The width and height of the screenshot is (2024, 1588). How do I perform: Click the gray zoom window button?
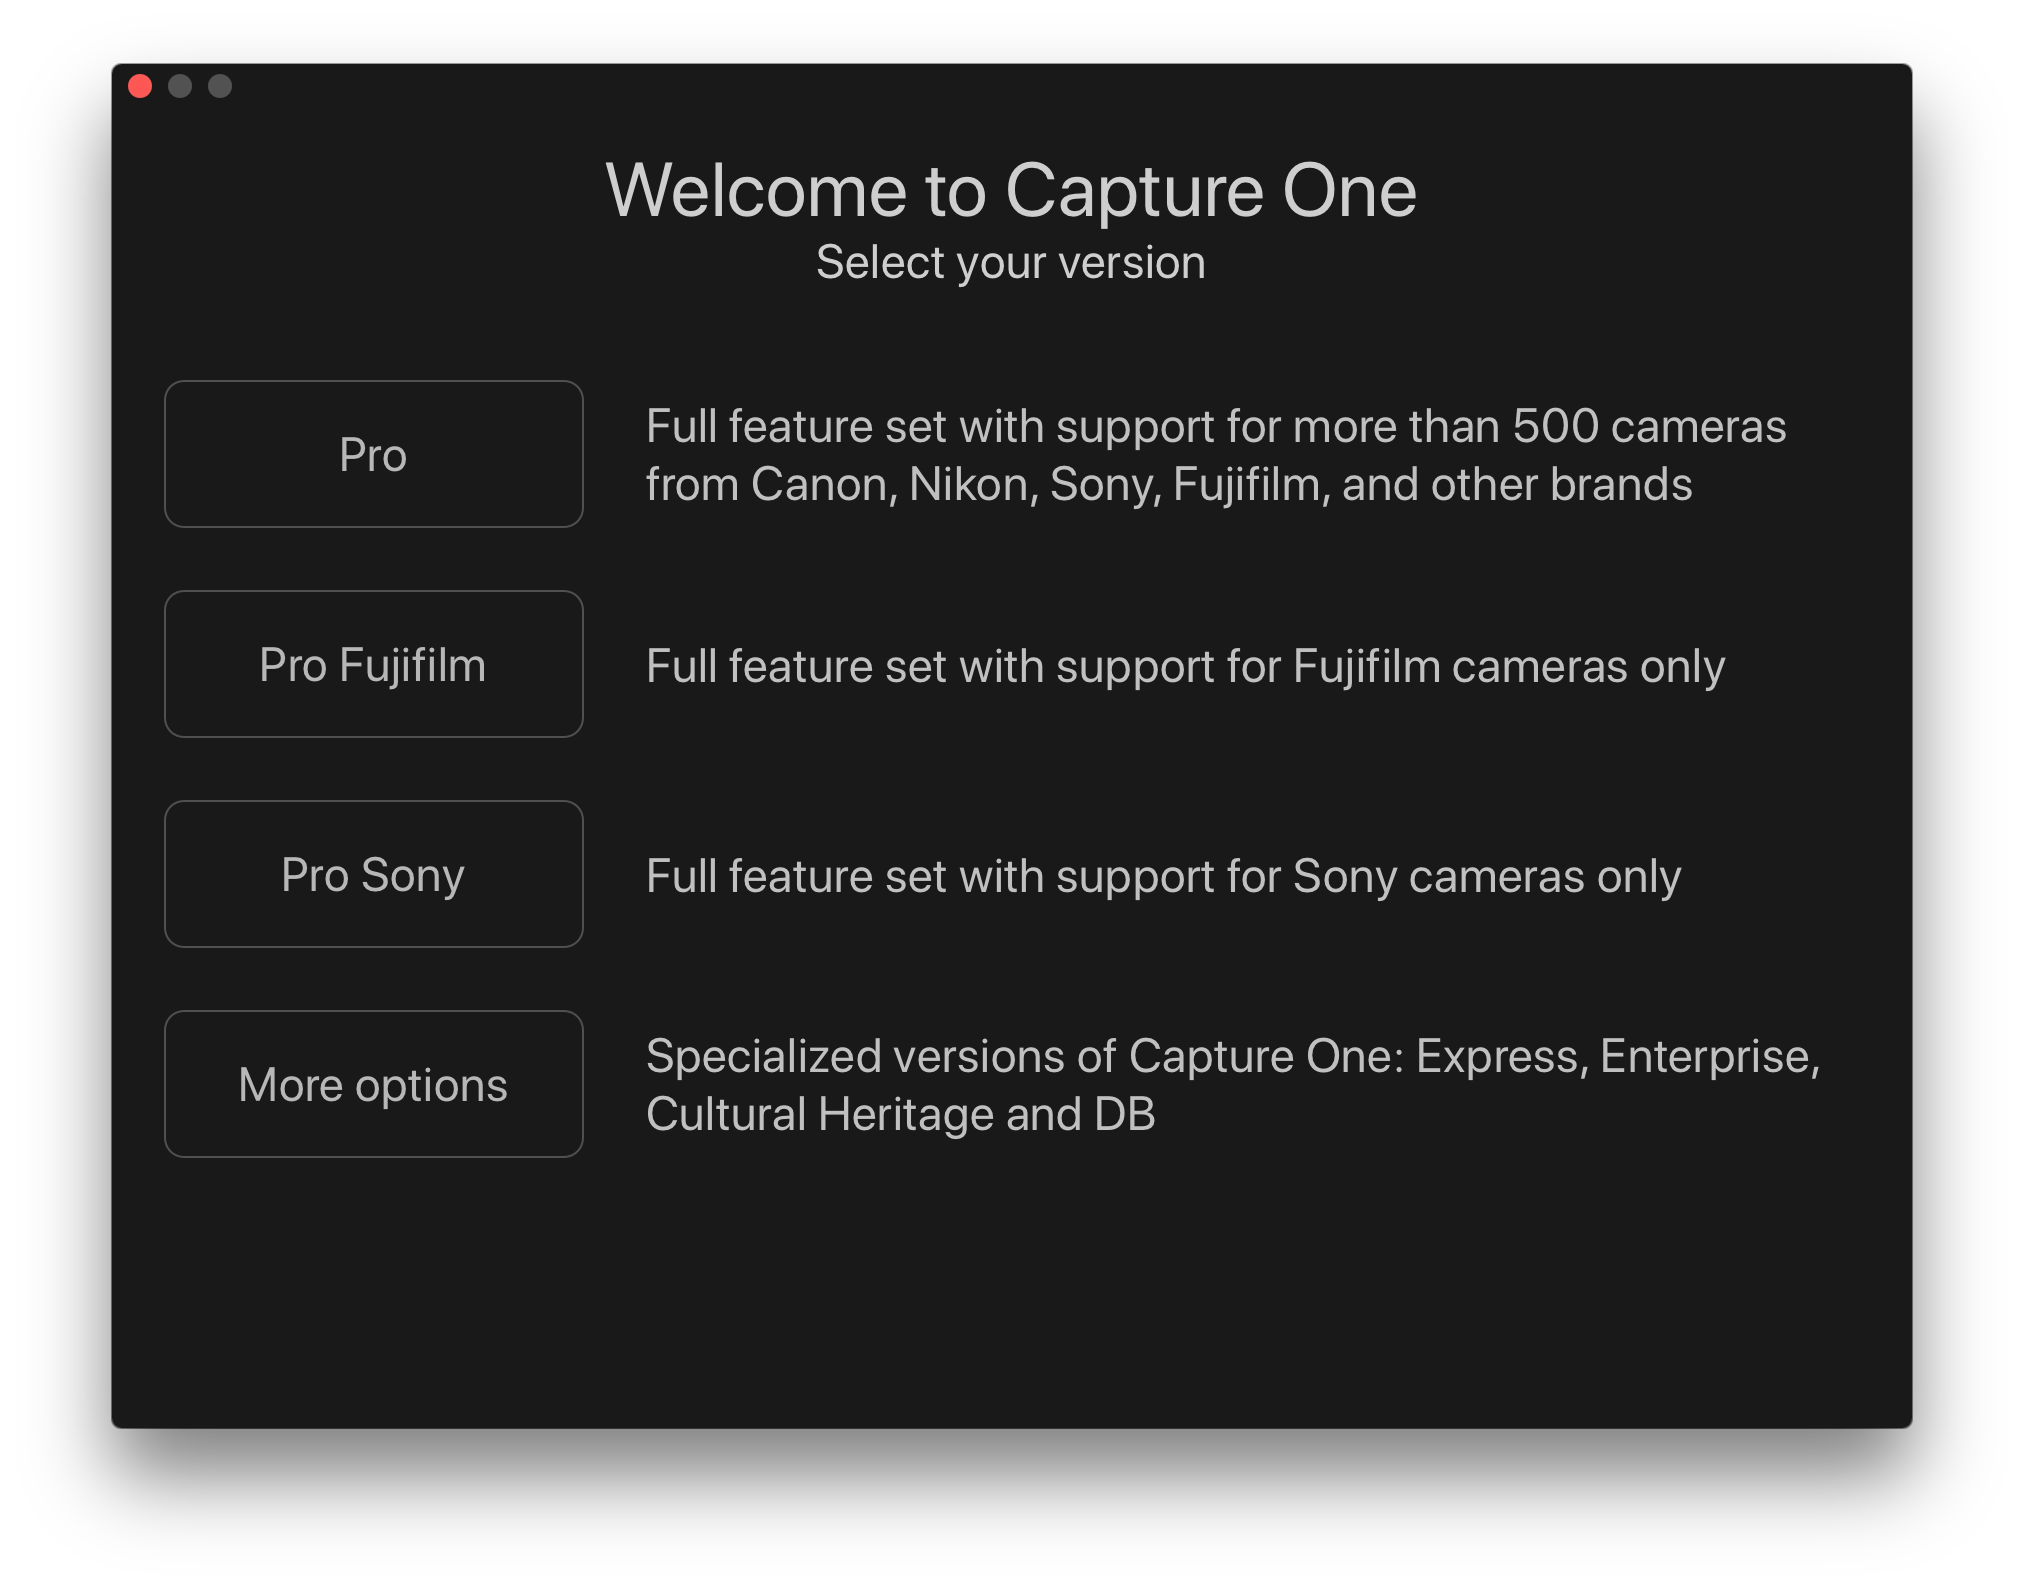pyautogui.click(x=220, y=87)
